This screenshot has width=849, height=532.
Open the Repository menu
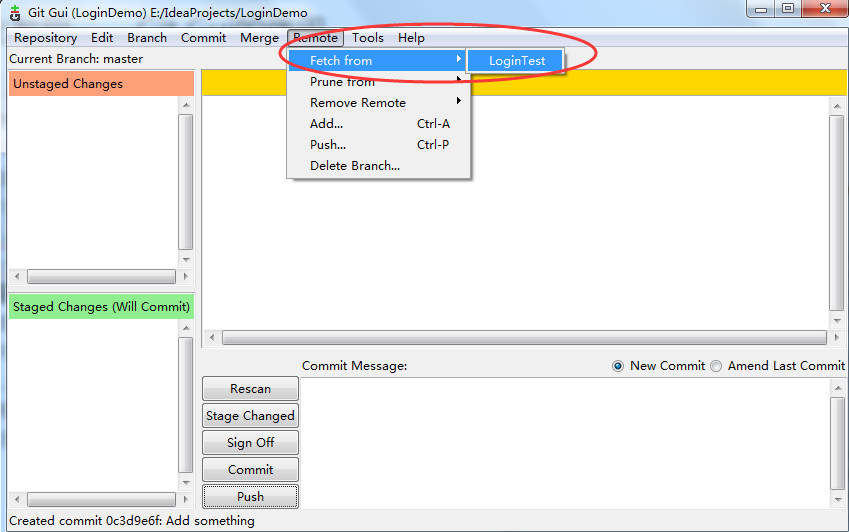[x=45, y=38]
